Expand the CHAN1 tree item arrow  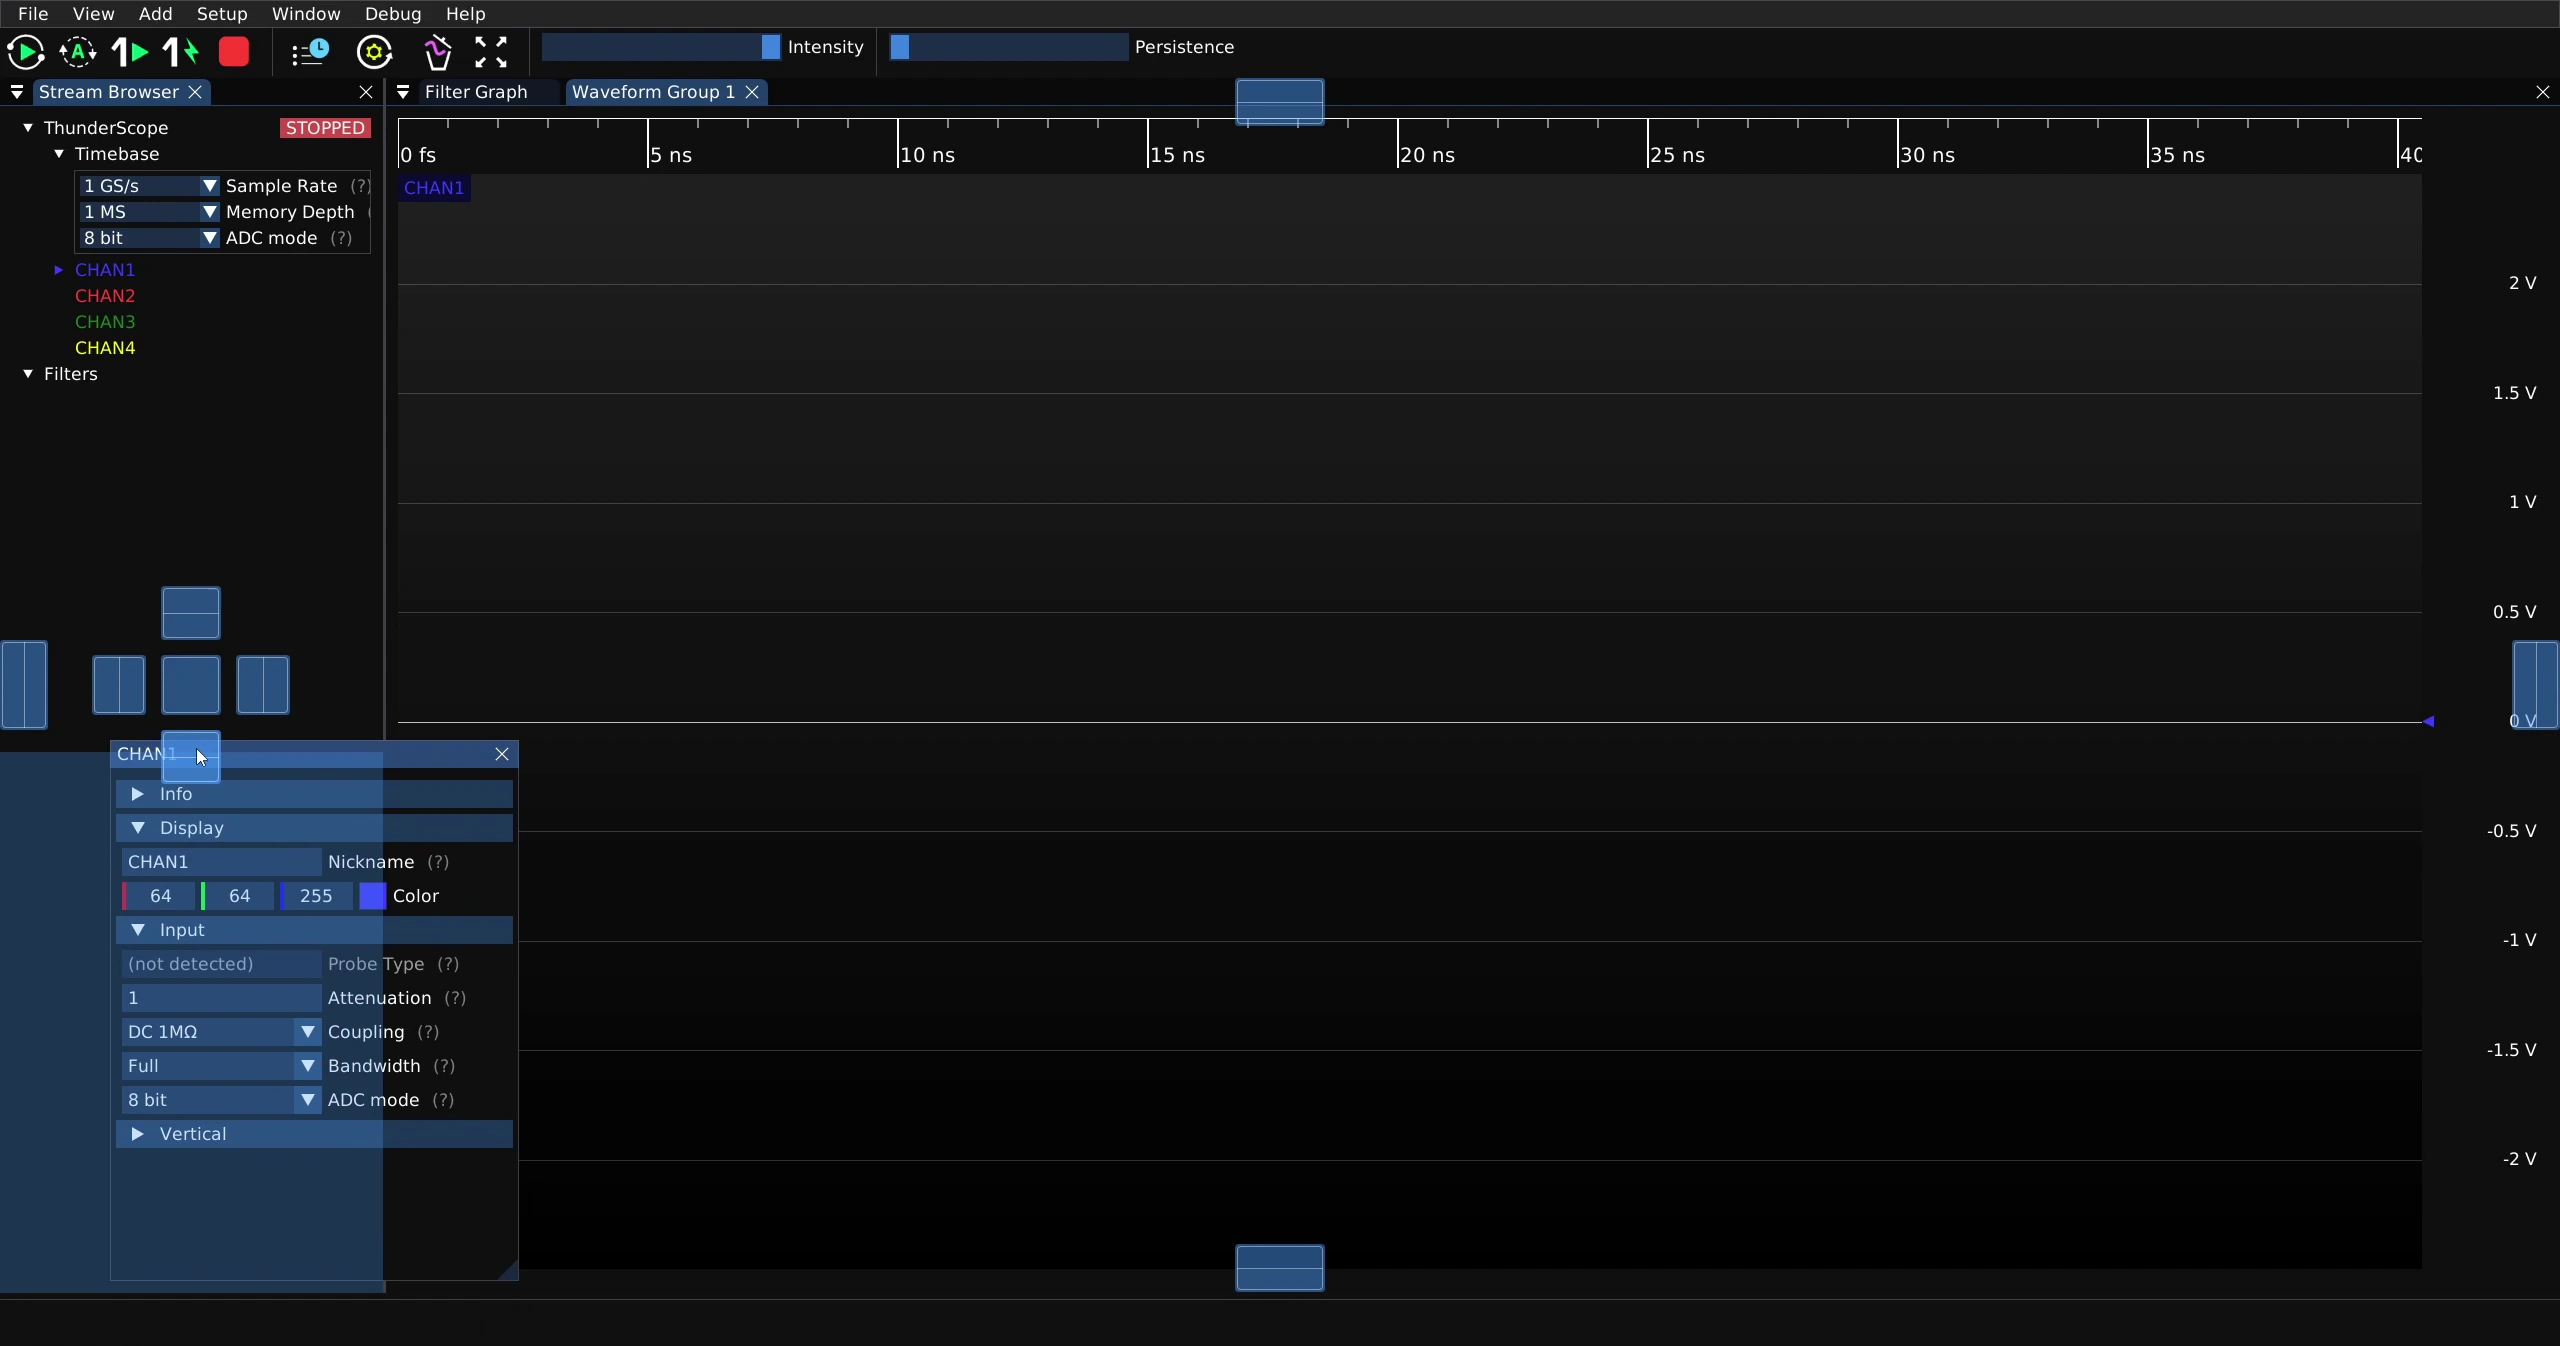click(x=59, y=270)
